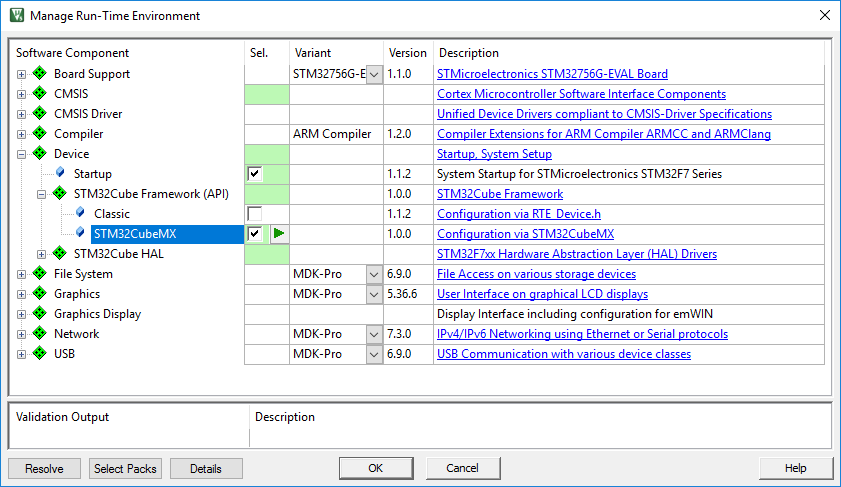The height and width of the screenshot is (487, 841).
Task: Open Compiler Extensions for ARM Compiler link
Action: point(604,134)
